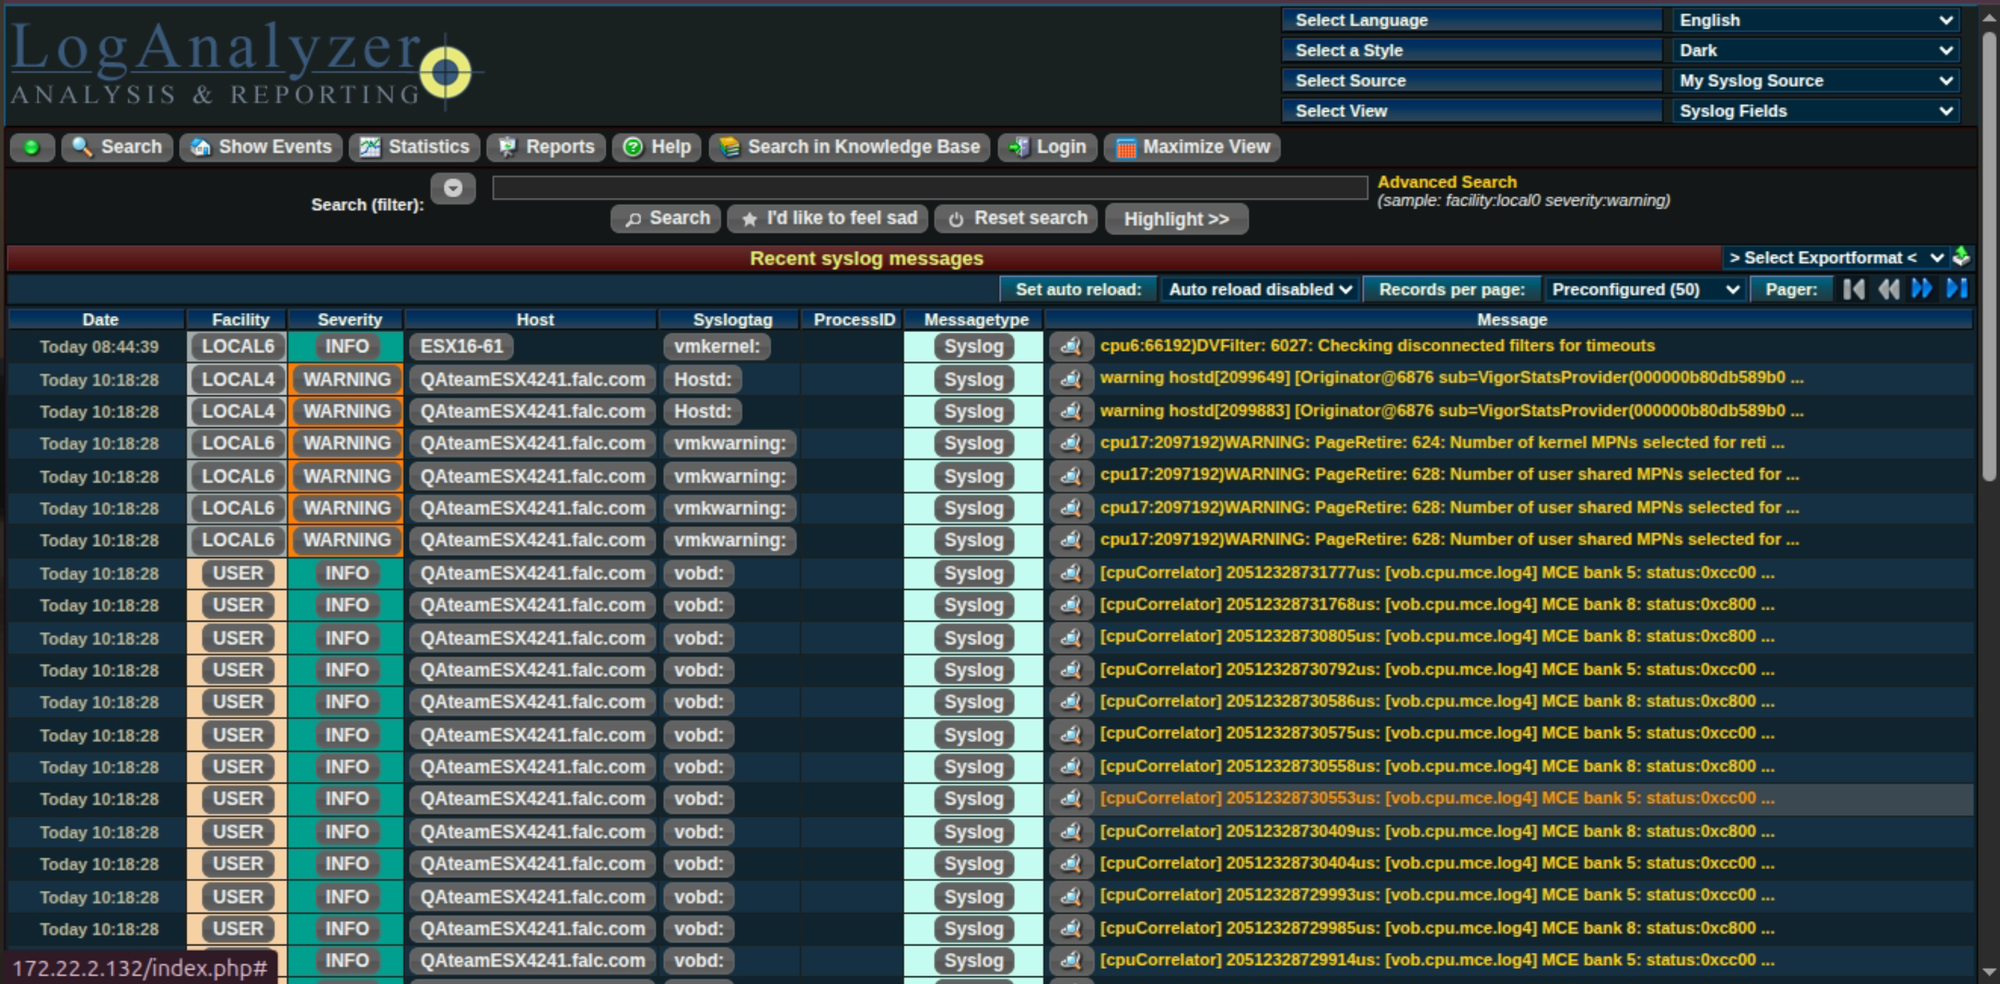Click the Advanced Search link
2000x984 pixels.
[1446, 182]
